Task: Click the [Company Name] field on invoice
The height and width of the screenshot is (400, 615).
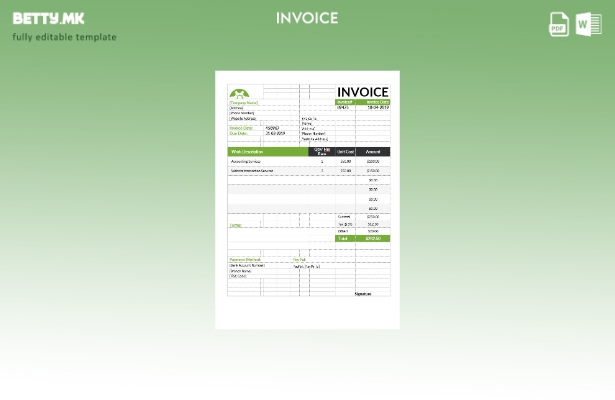Action: point(244,102)
